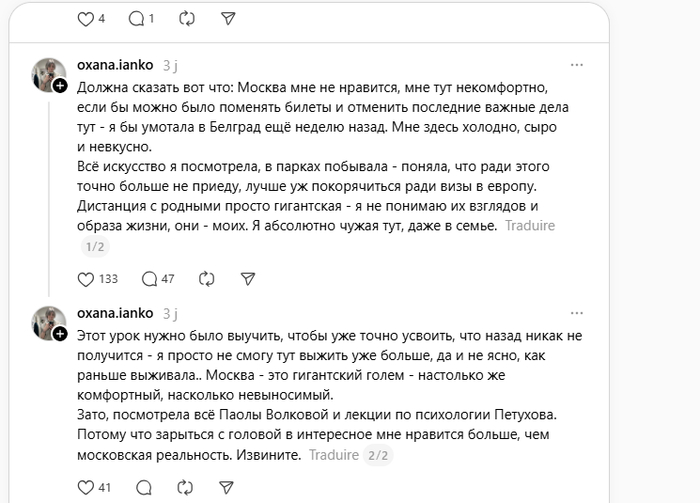The width and height of the screenshot is (700, 503).
Task: Repost the post with 133 likes
Action: 207,279
